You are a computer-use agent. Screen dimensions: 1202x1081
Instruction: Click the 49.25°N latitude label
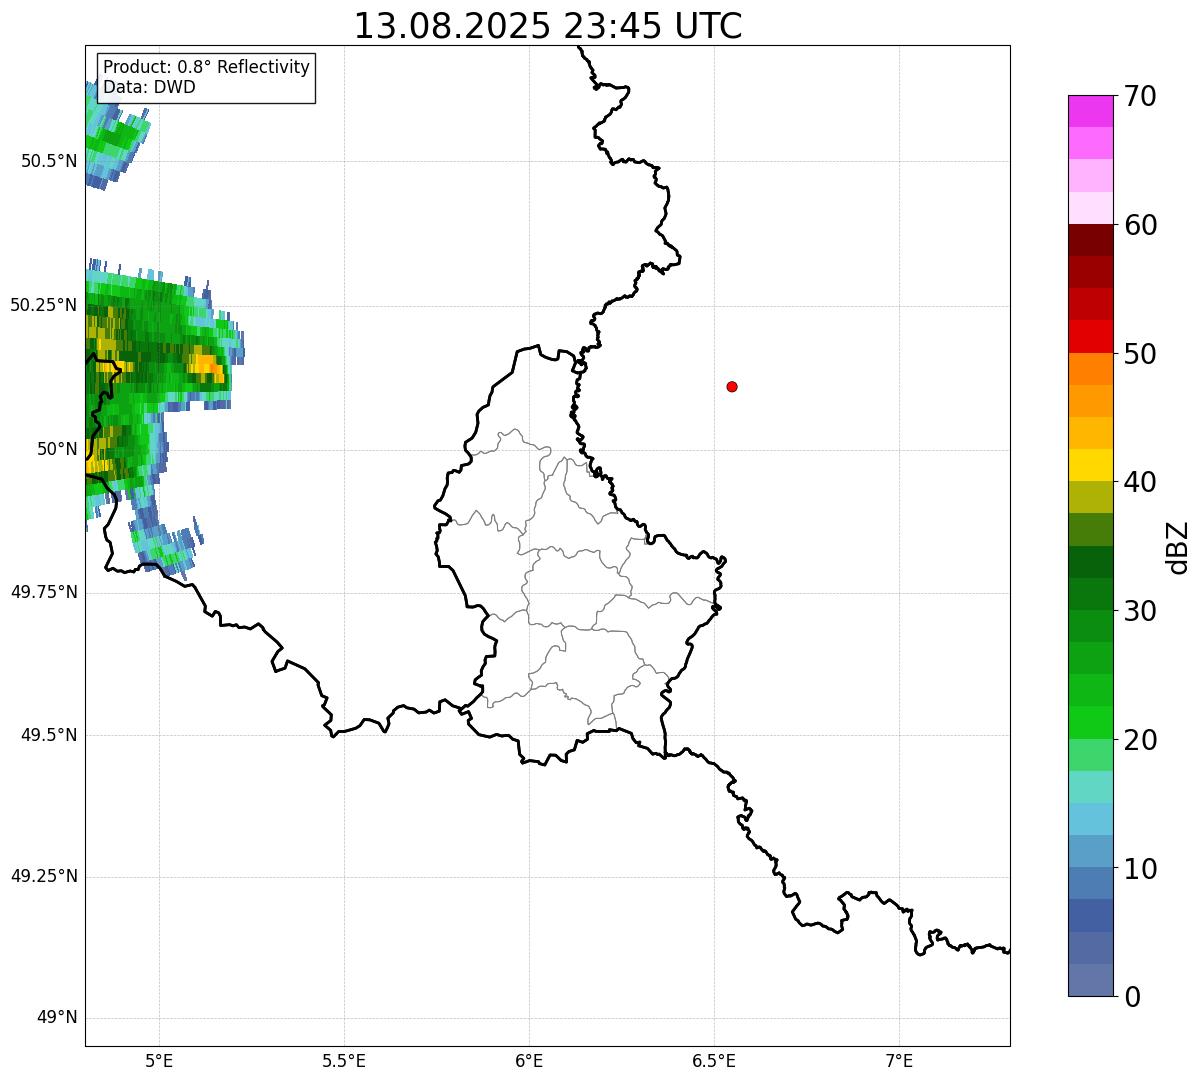43,877
